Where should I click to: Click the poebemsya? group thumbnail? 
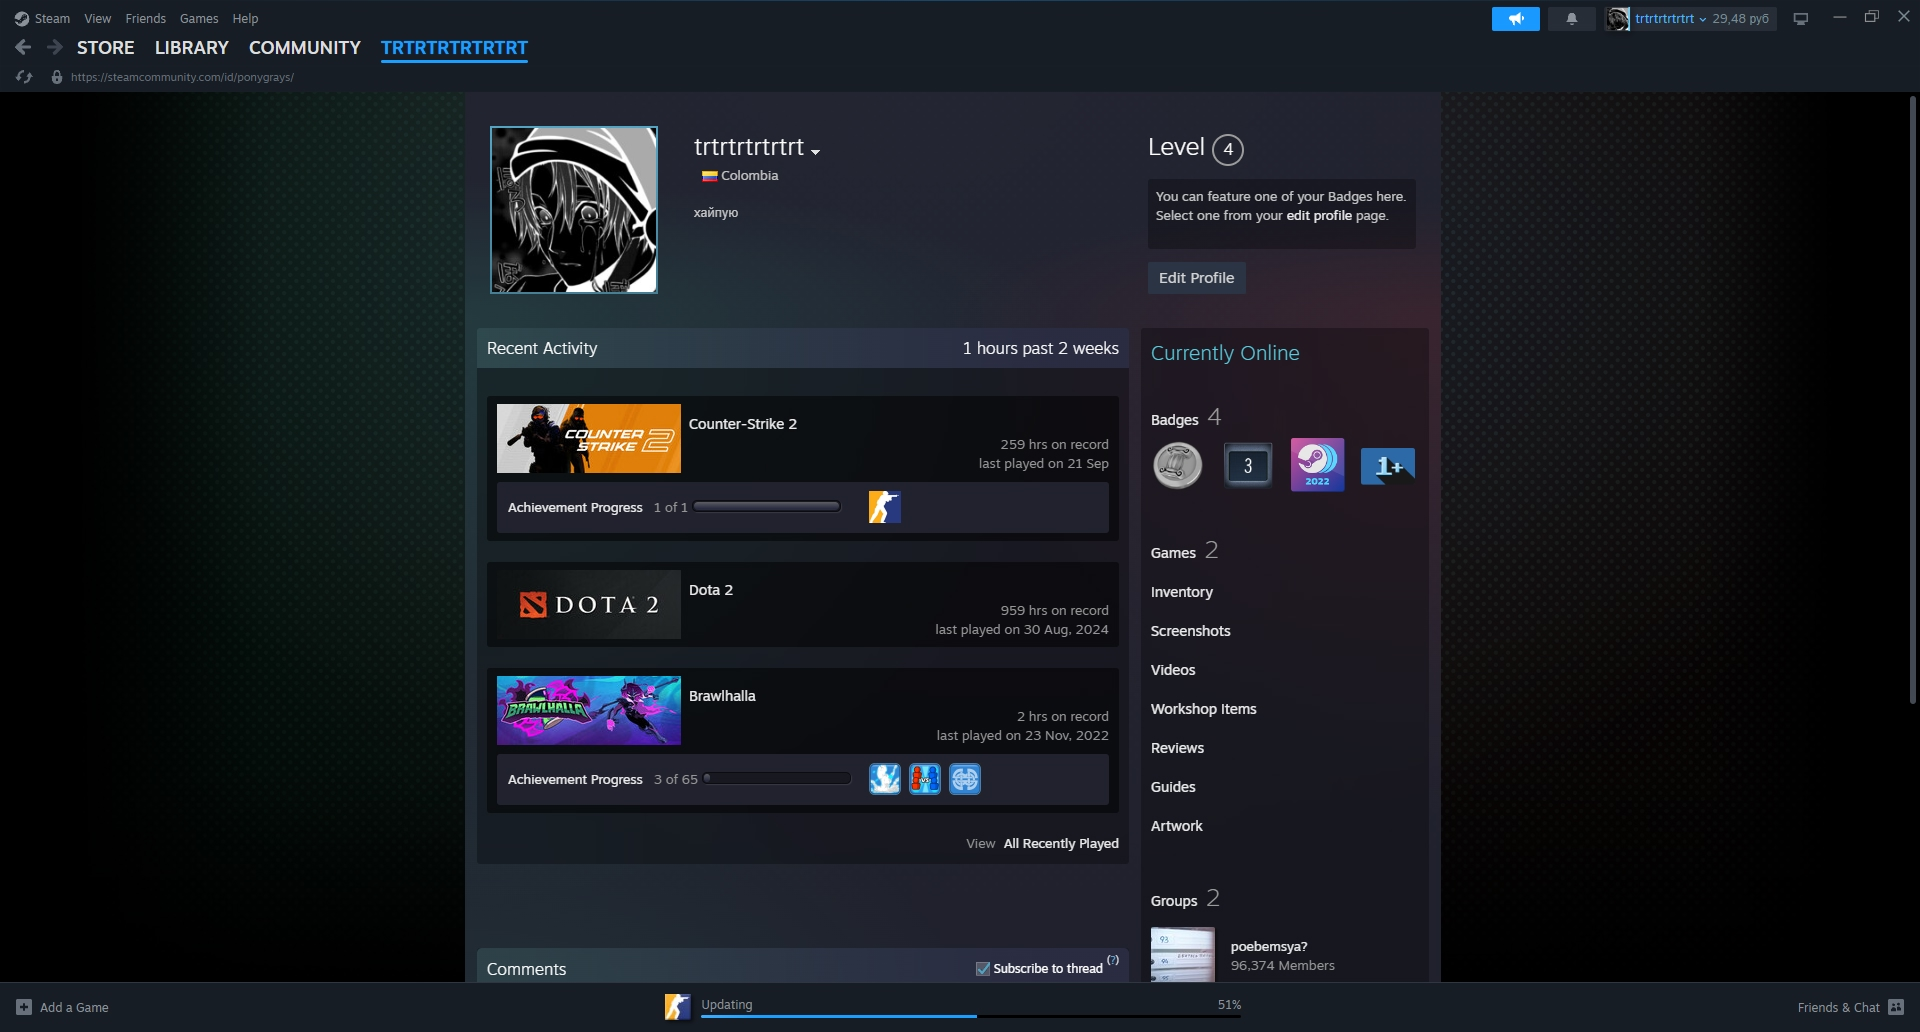coord(1183,954)
